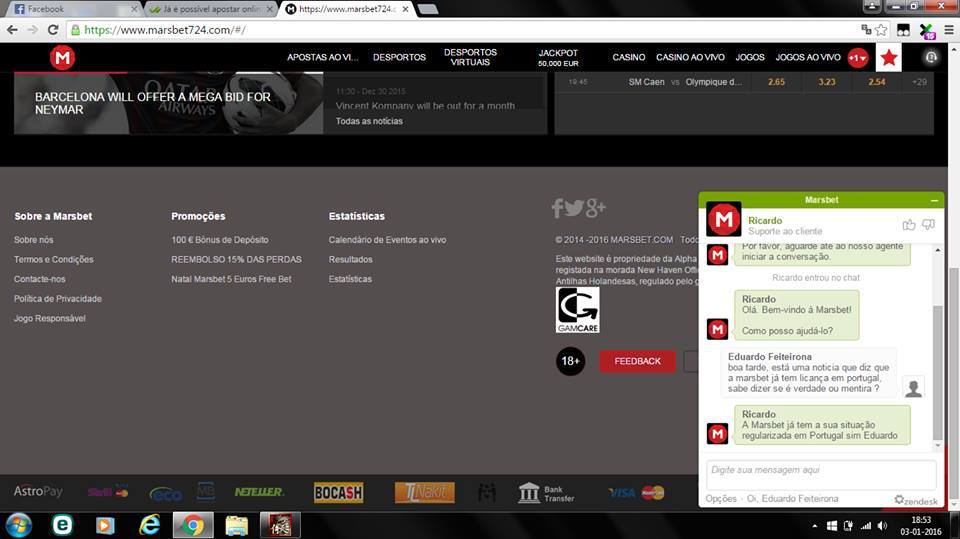Expand the red +1 menu dropdown
Viewport: 960px width, 539px height.
[858, 58]
